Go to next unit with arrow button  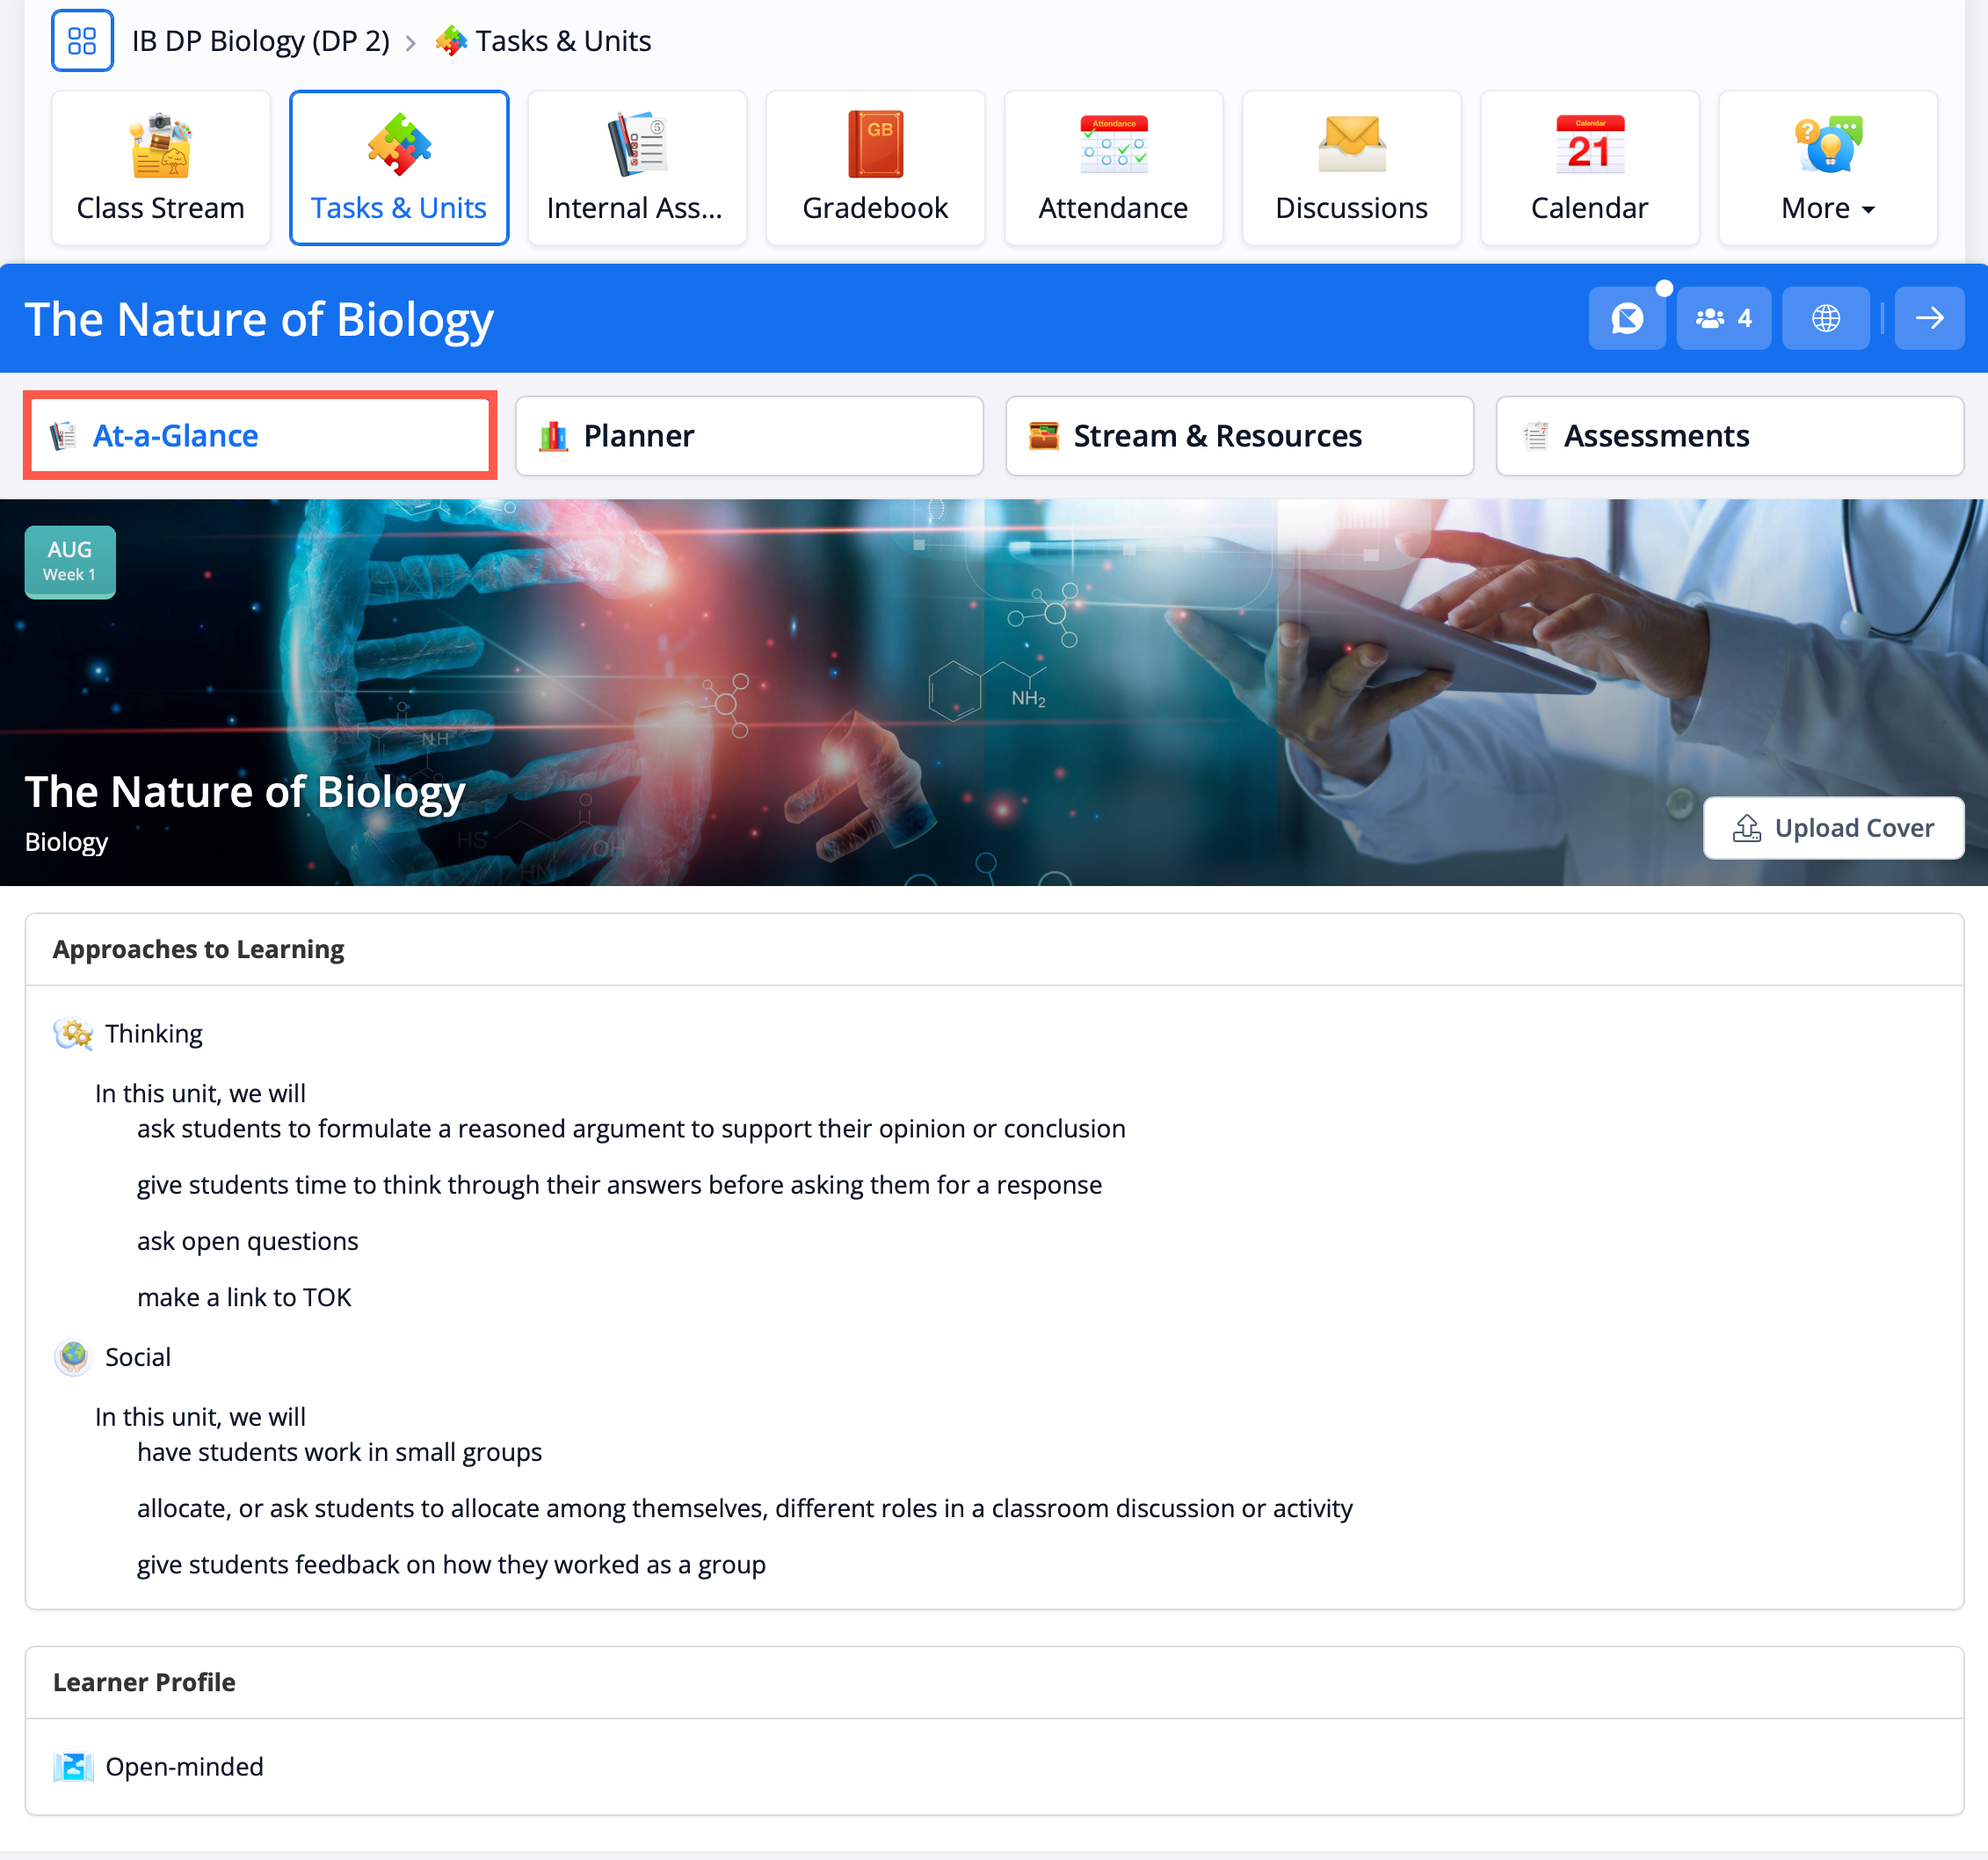[x=1929, y=318]
